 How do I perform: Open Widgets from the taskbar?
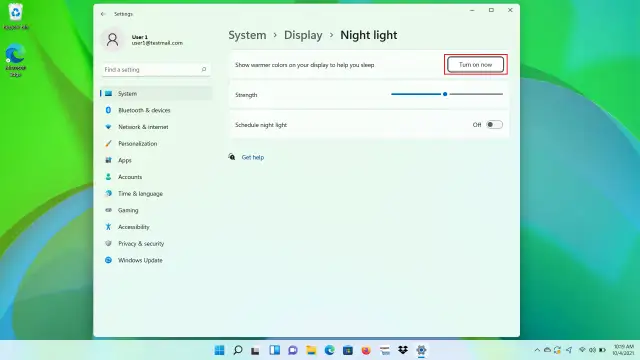(x=274, y=350)
